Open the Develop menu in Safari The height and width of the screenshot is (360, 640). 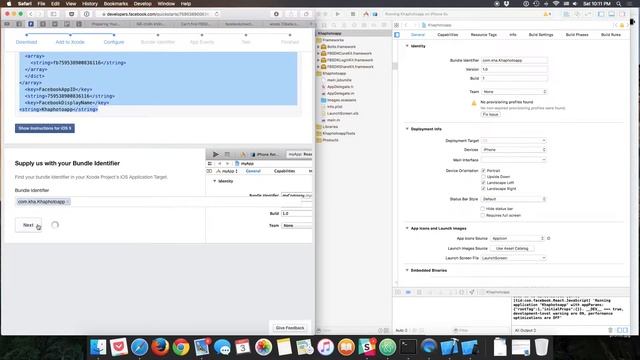coord(142,4)
